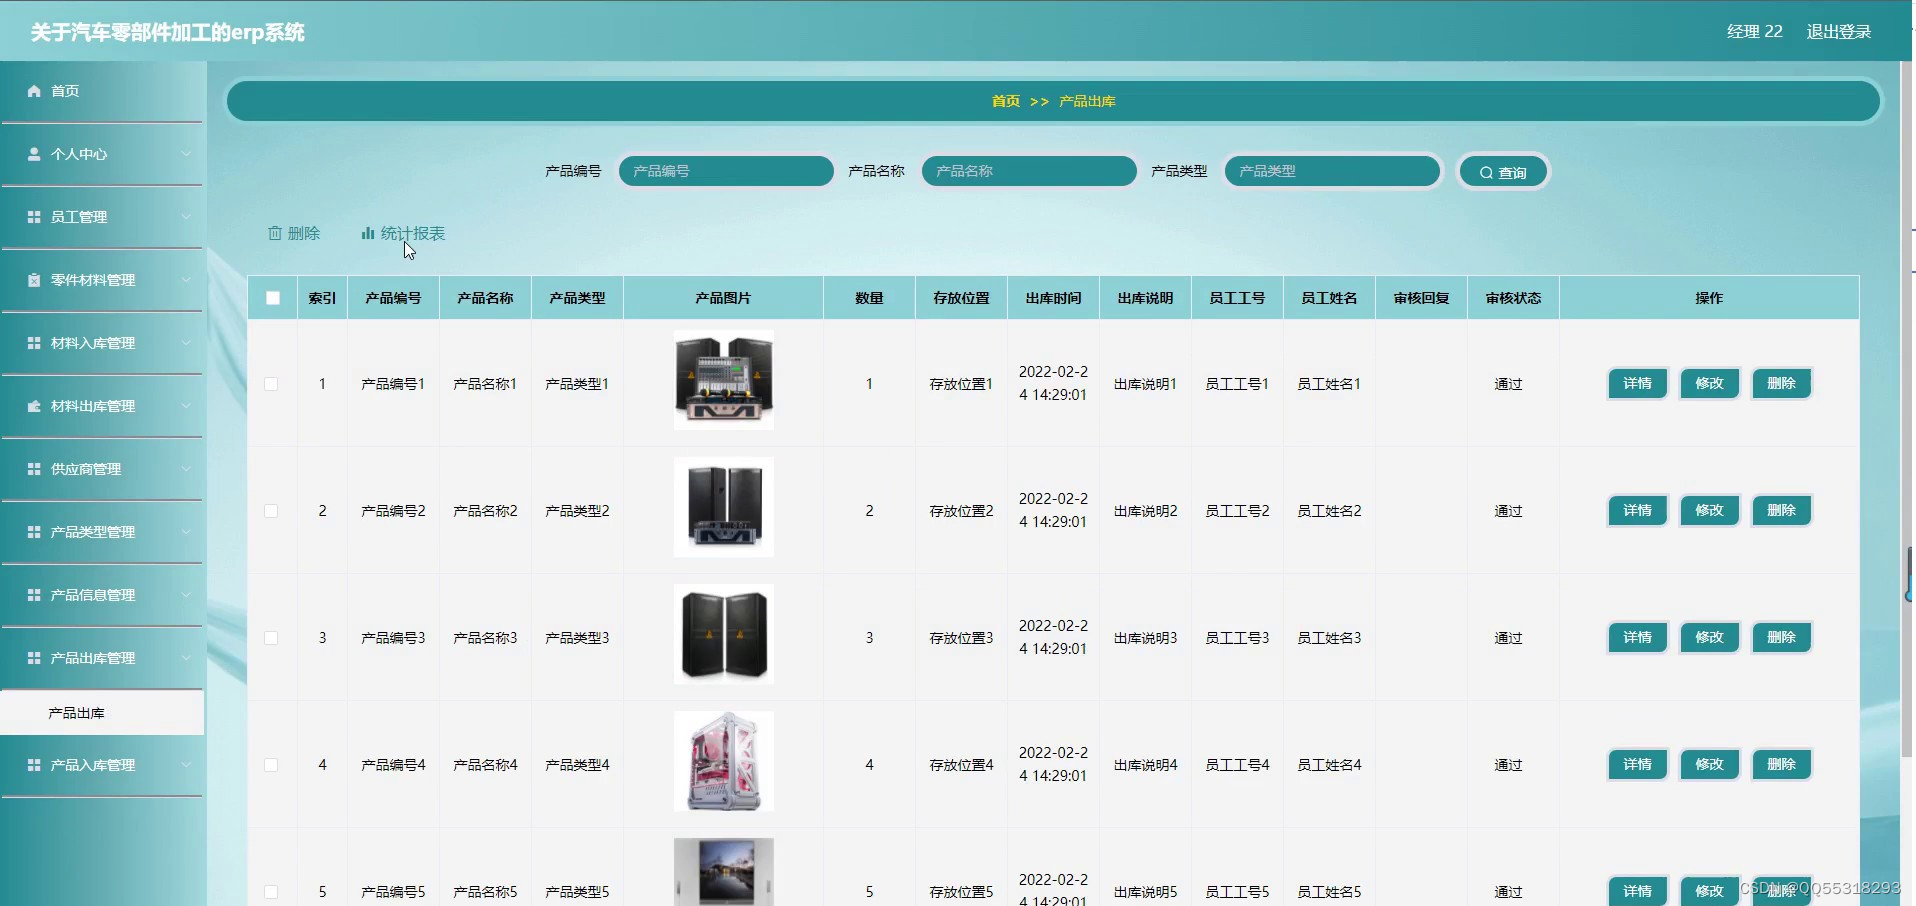The width and height of the screenshot is (1916, 906).
Task: Click the grid icon beside 产品信息管理
Action: pos(34,595)
